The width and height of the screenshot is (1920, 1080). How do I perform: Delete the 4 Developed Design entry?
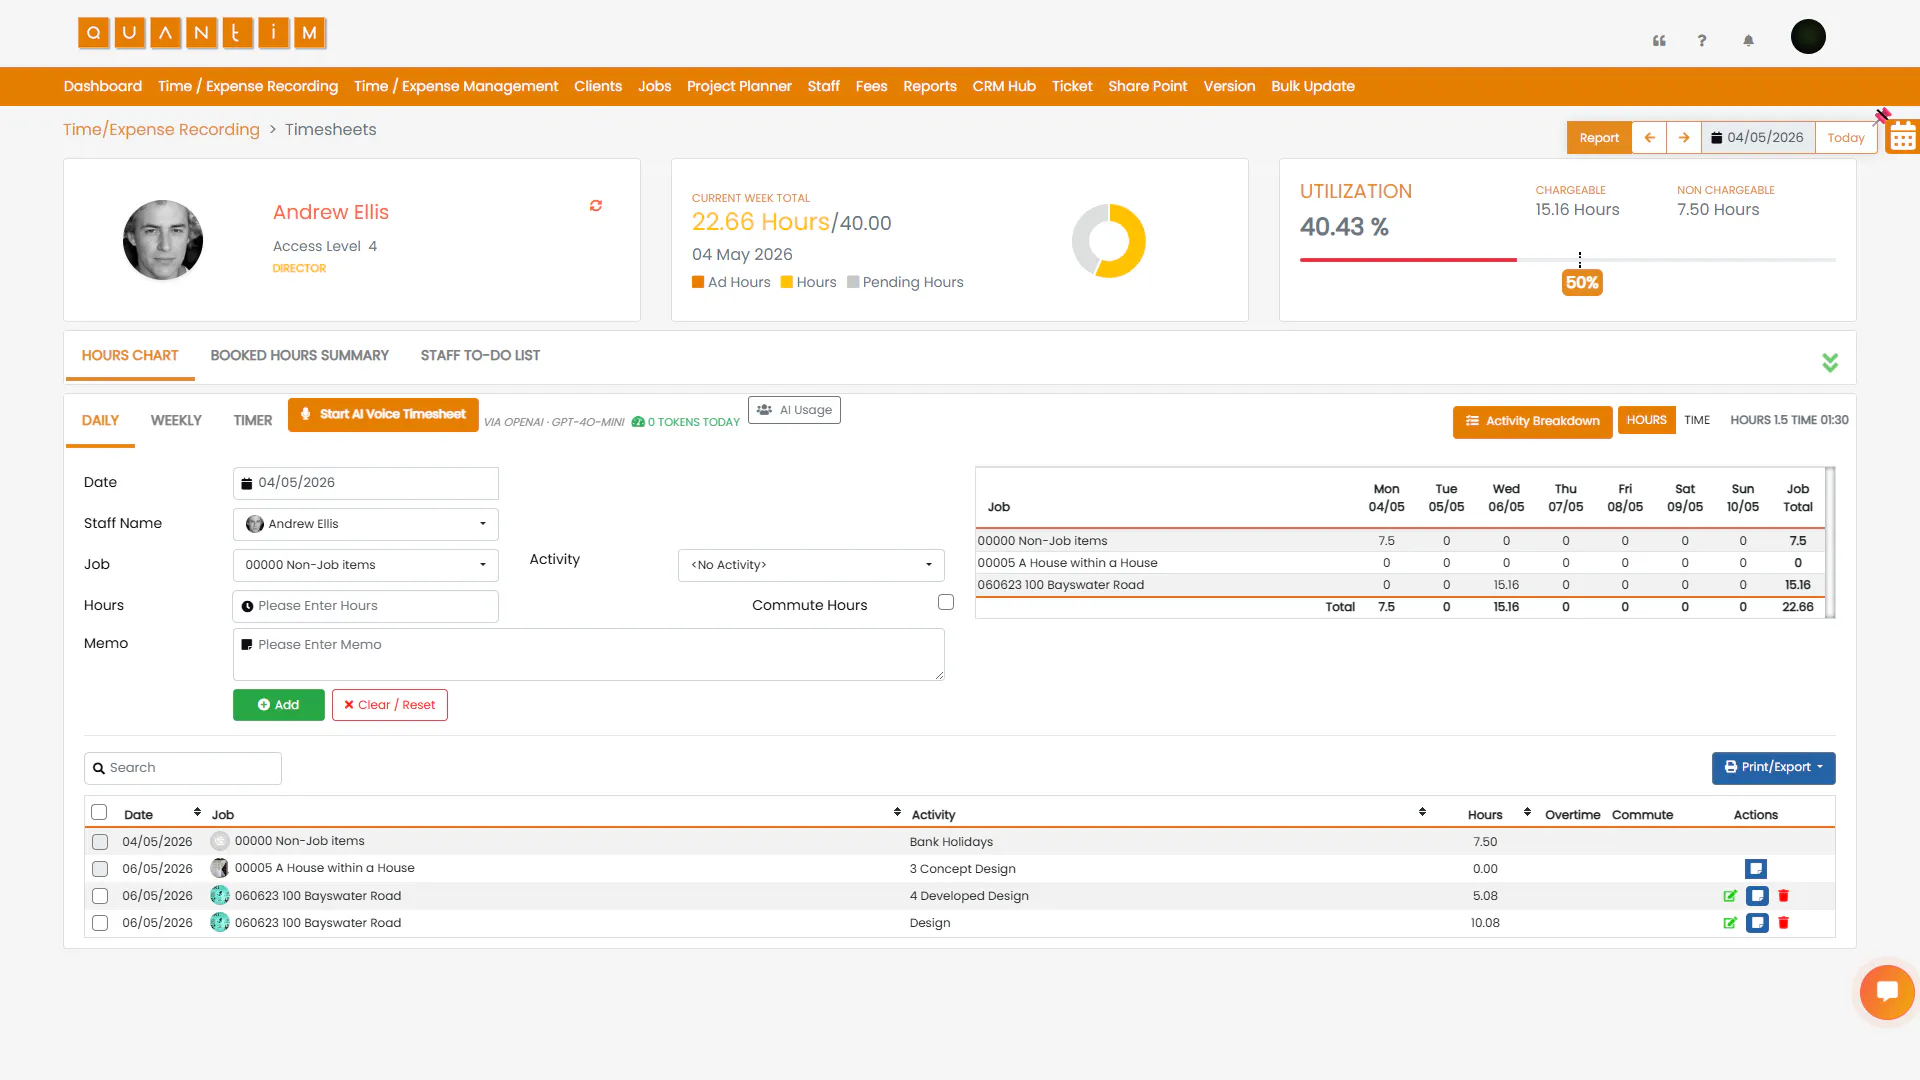click(1783, 896)
